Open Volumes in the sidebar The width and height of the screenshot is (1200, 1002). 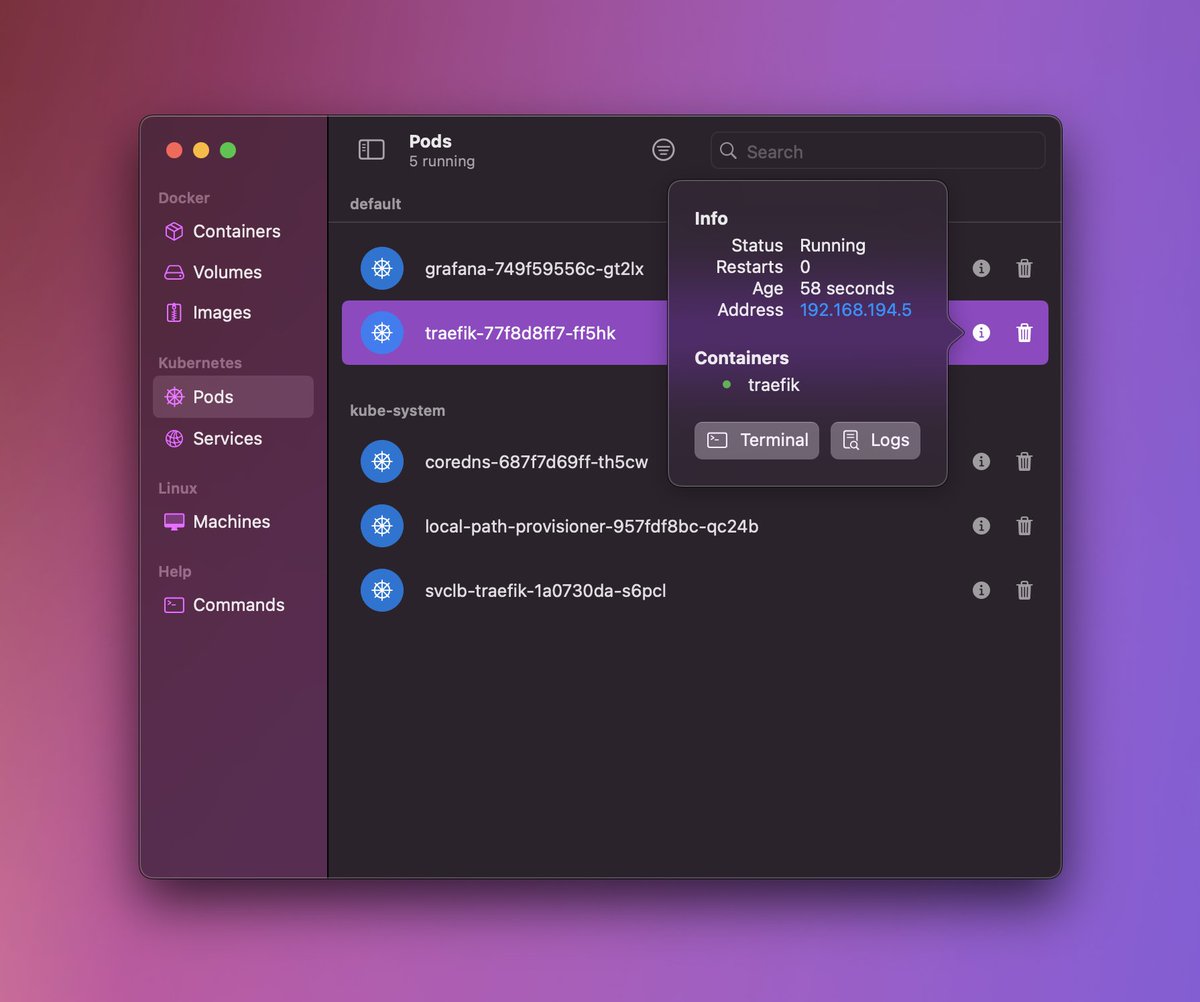point(233,272)
